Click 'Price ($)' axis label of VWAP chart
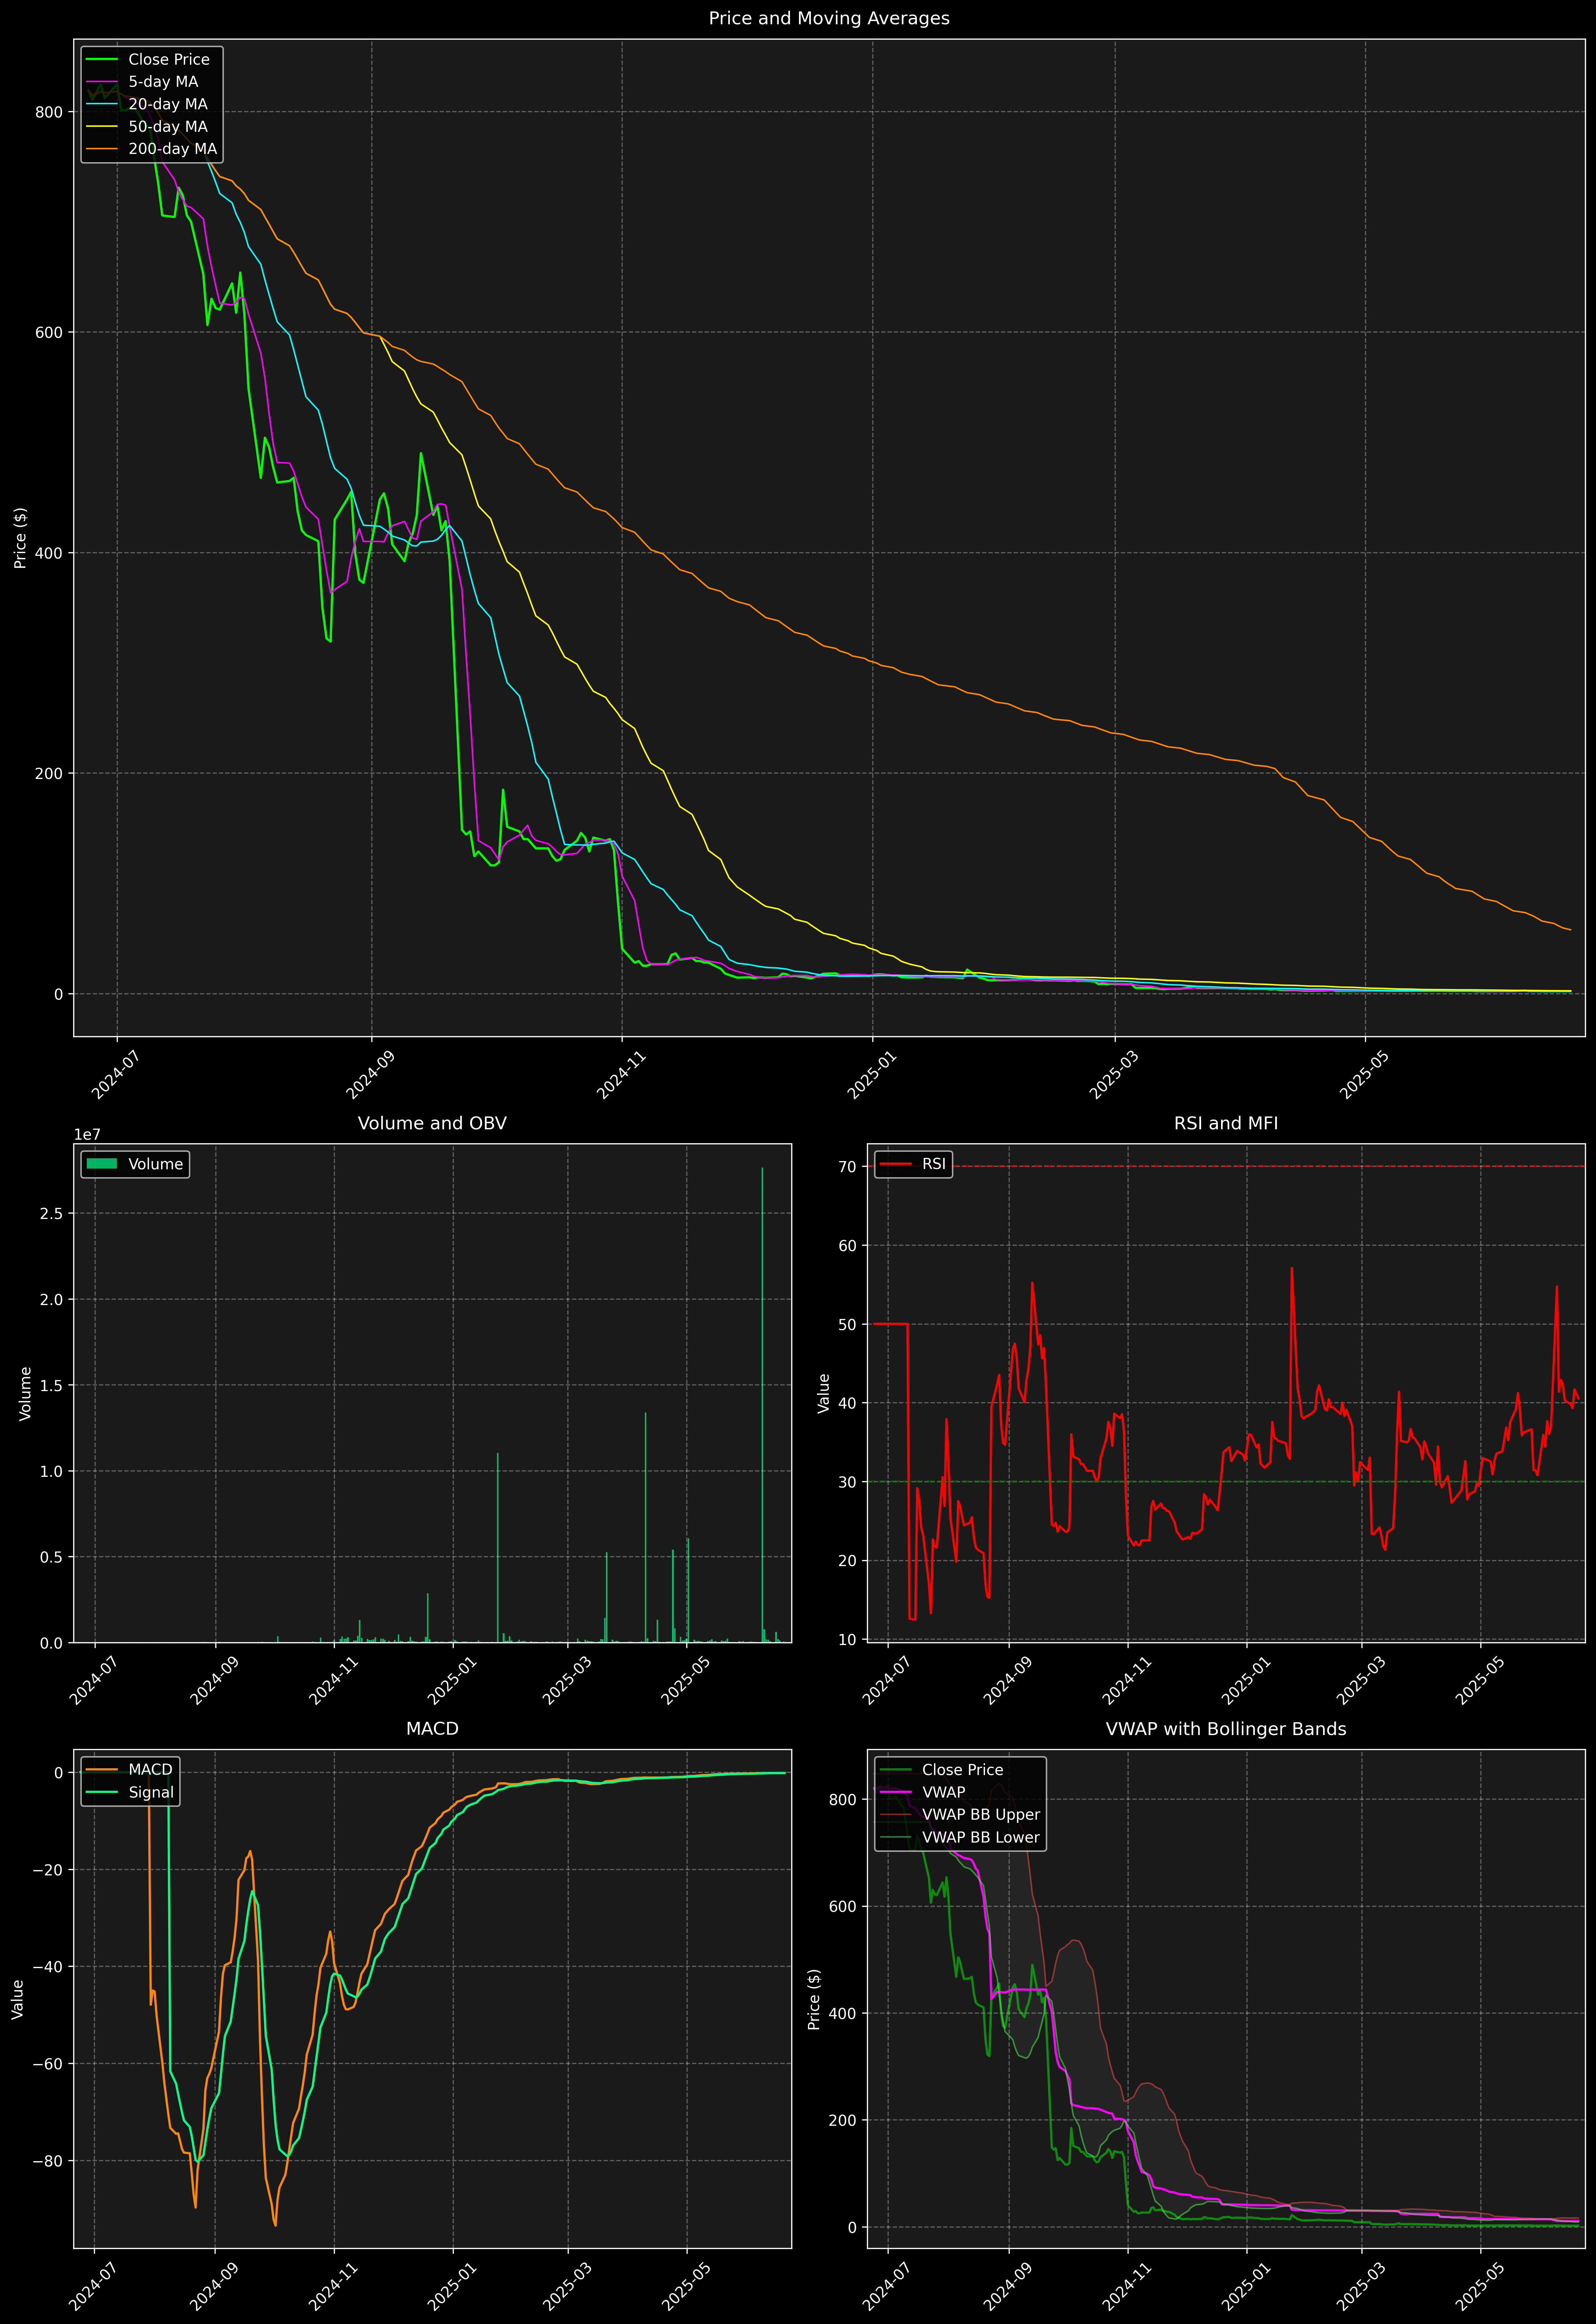The width and height of the screenshot is (1596, 2324). click(x=814, y=1999)
